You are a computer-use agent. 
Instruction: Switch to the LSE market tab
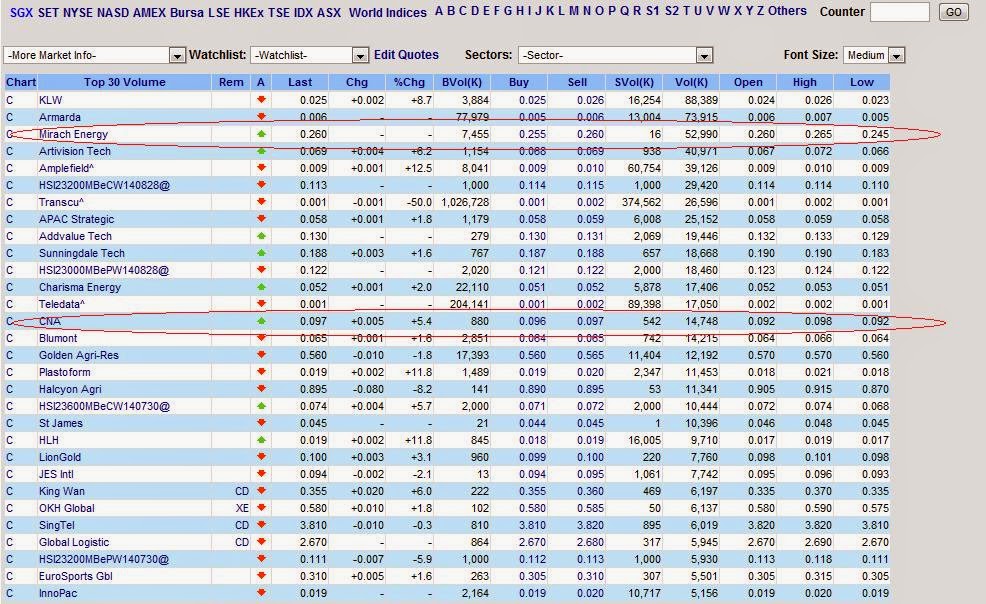coord(219,12)
